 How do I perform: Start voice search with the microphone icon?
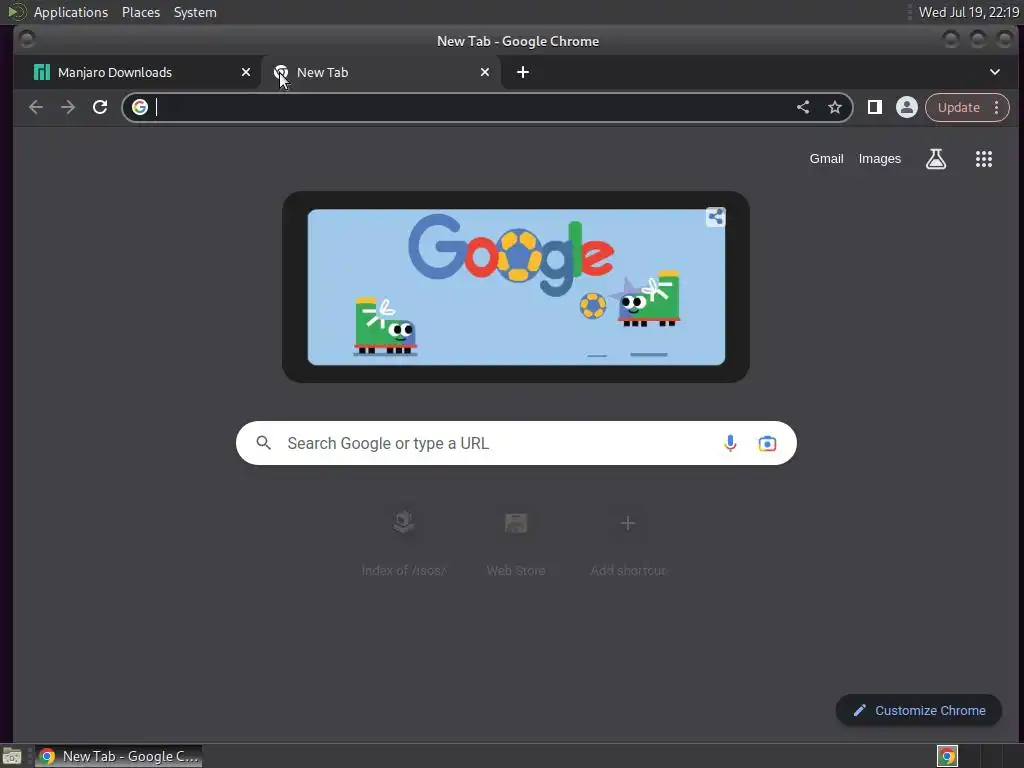coord(730,443)
